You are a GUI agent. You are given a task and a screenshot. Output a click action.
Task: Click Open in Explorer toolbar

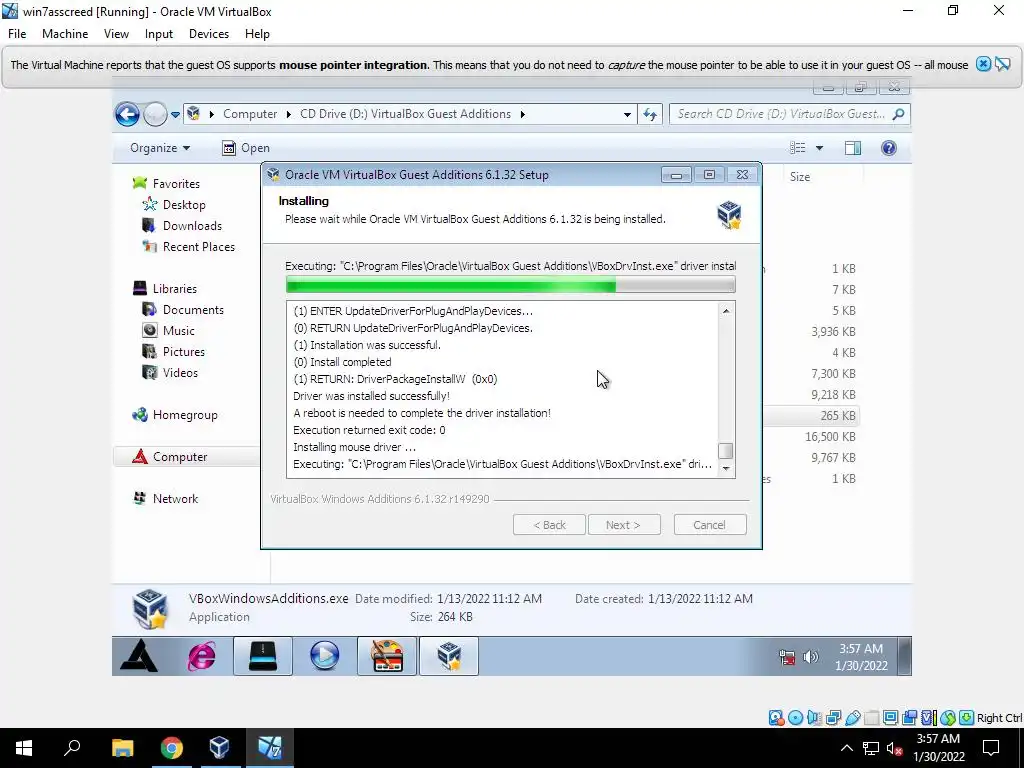[x=246, y=148]
